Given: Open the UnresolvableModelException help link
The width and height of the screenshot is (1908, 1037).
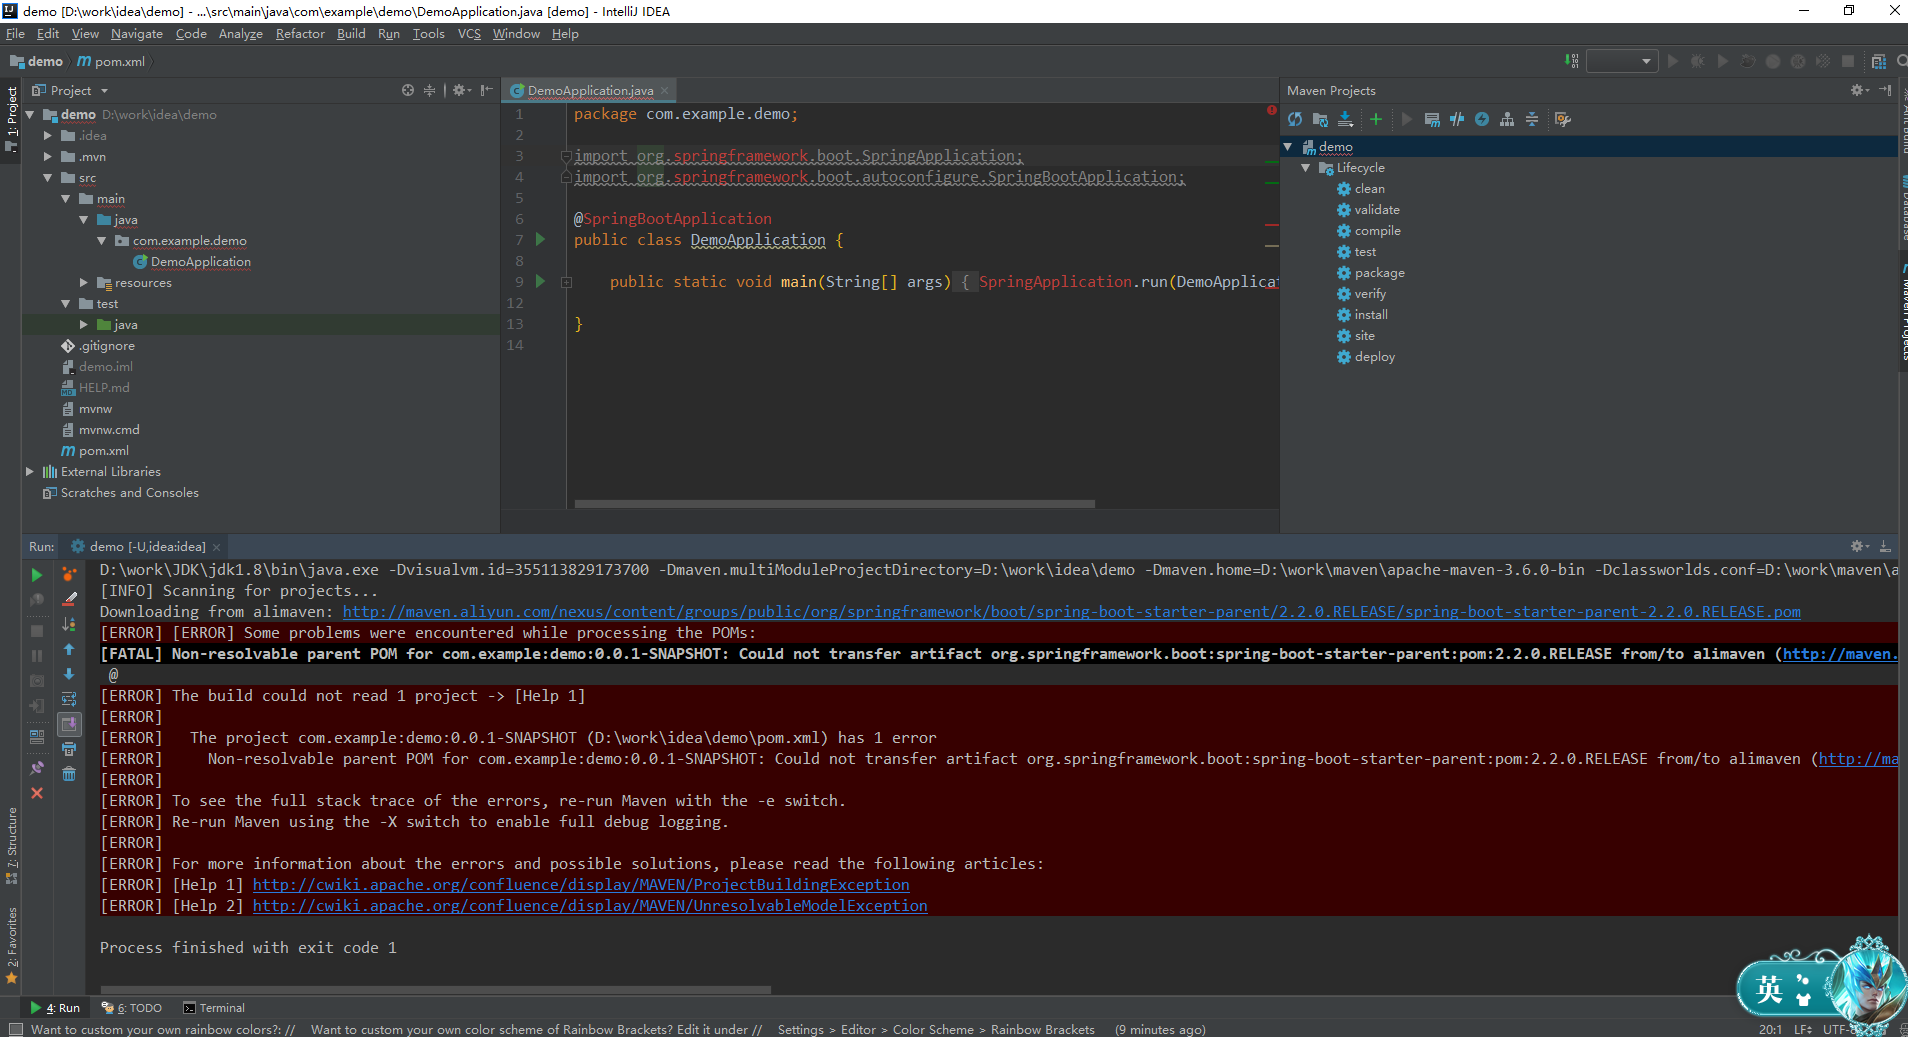Looking at the screenshot, I should click(590, 906).
